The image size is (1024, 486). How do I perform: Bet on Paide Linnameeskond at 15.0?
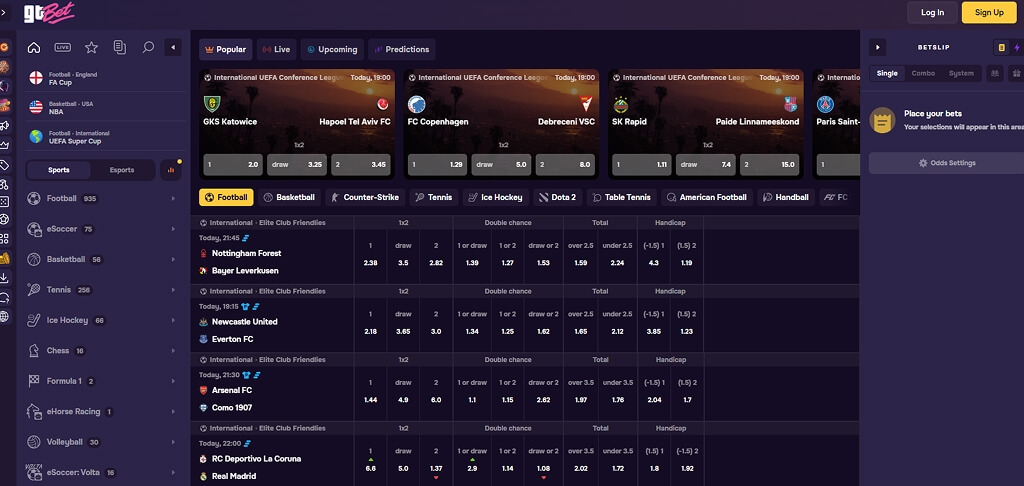click(770, 165)
